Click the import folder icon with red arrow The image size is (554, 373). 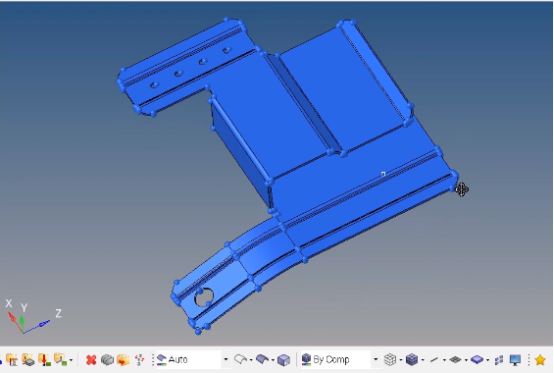(44, 360)
